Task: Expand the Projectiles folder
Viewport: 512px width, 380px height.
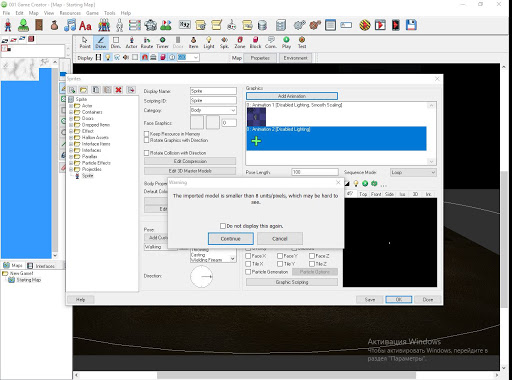Action: pos(71,169)
